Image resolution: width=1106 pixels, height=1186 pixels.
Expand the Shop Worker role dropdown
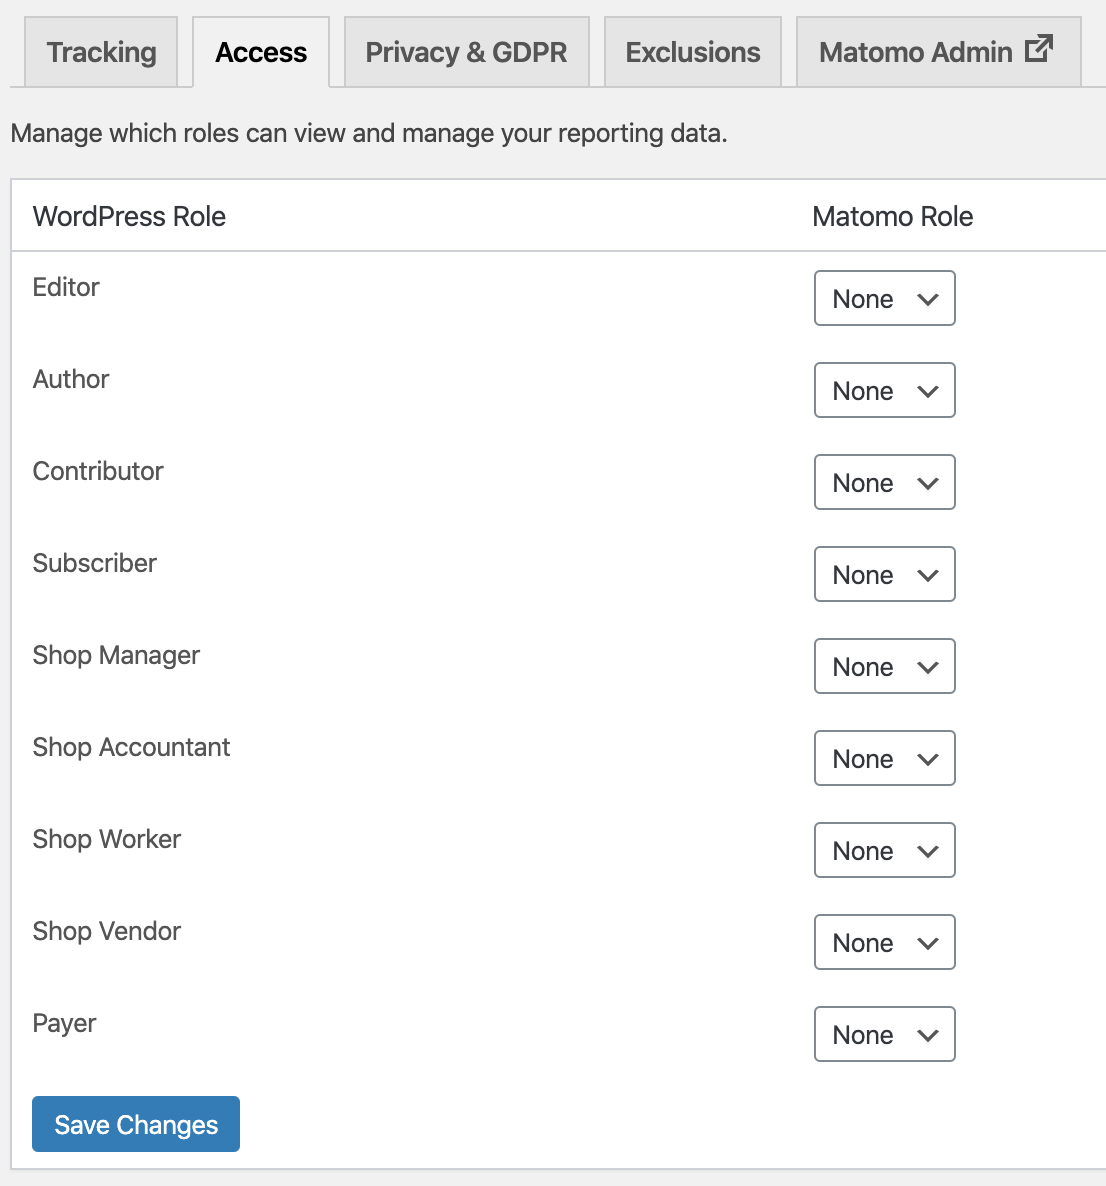884,850
